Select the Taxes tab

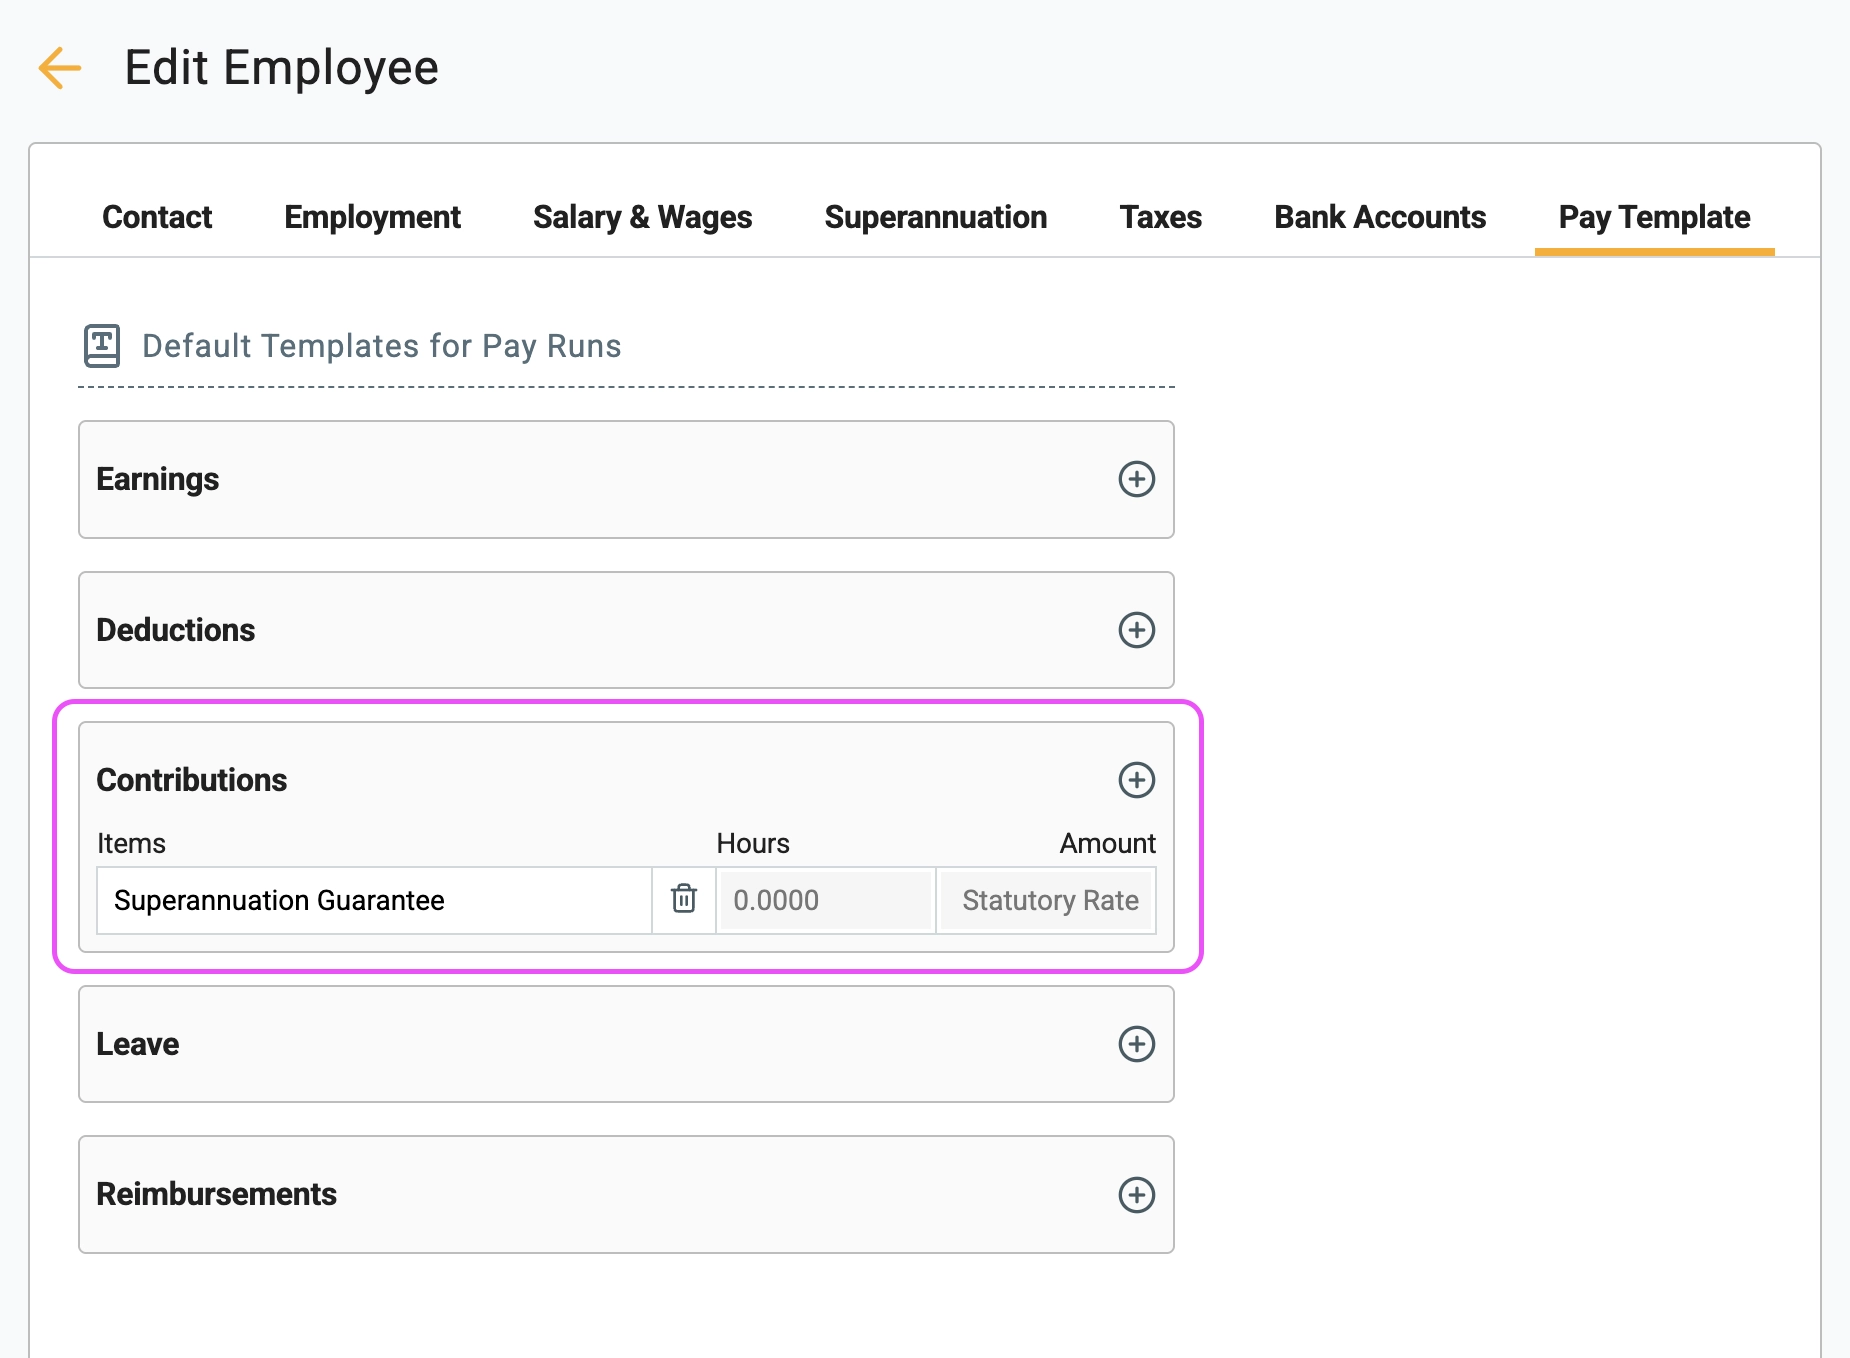[x=1160, y=217]
